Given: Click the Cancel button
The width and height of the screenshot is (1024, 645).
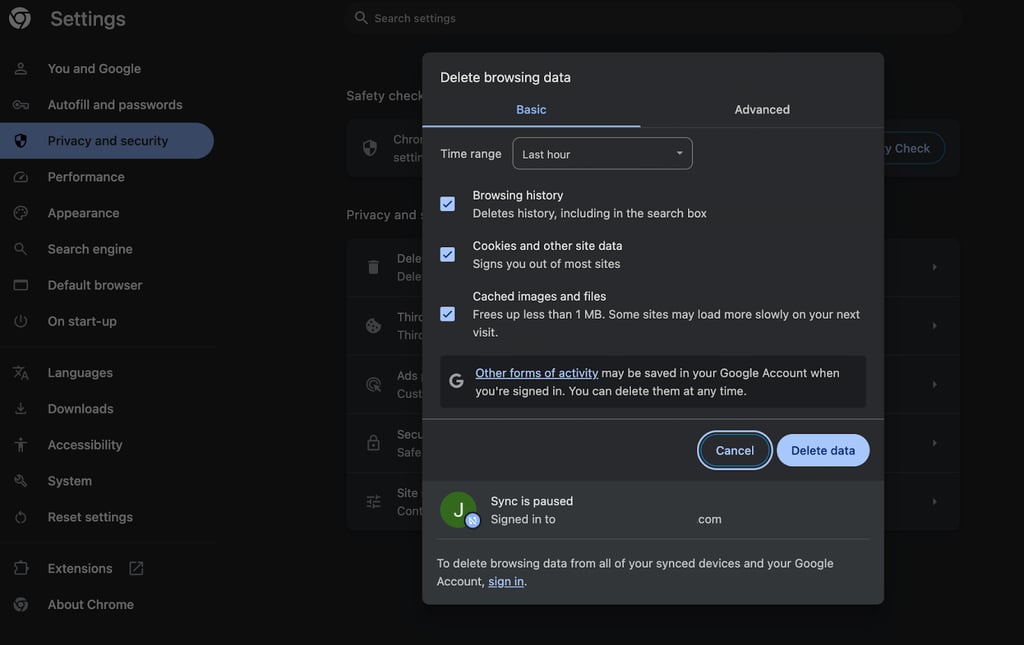Looking at the screenshot, I should click(735, 450).
